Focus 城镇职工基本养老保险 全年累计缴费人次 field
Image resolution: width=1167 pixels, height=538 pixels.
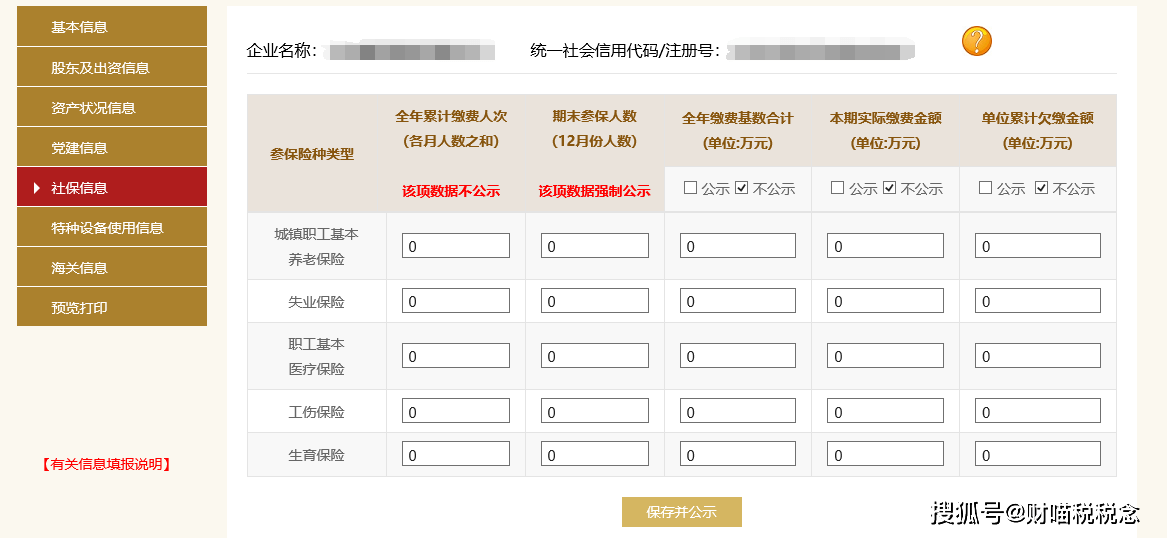(x=455, y=246)
